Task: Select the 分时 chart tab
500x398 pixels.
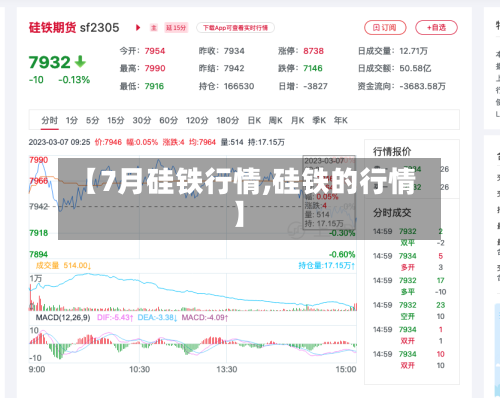Action: coord(50,120)
